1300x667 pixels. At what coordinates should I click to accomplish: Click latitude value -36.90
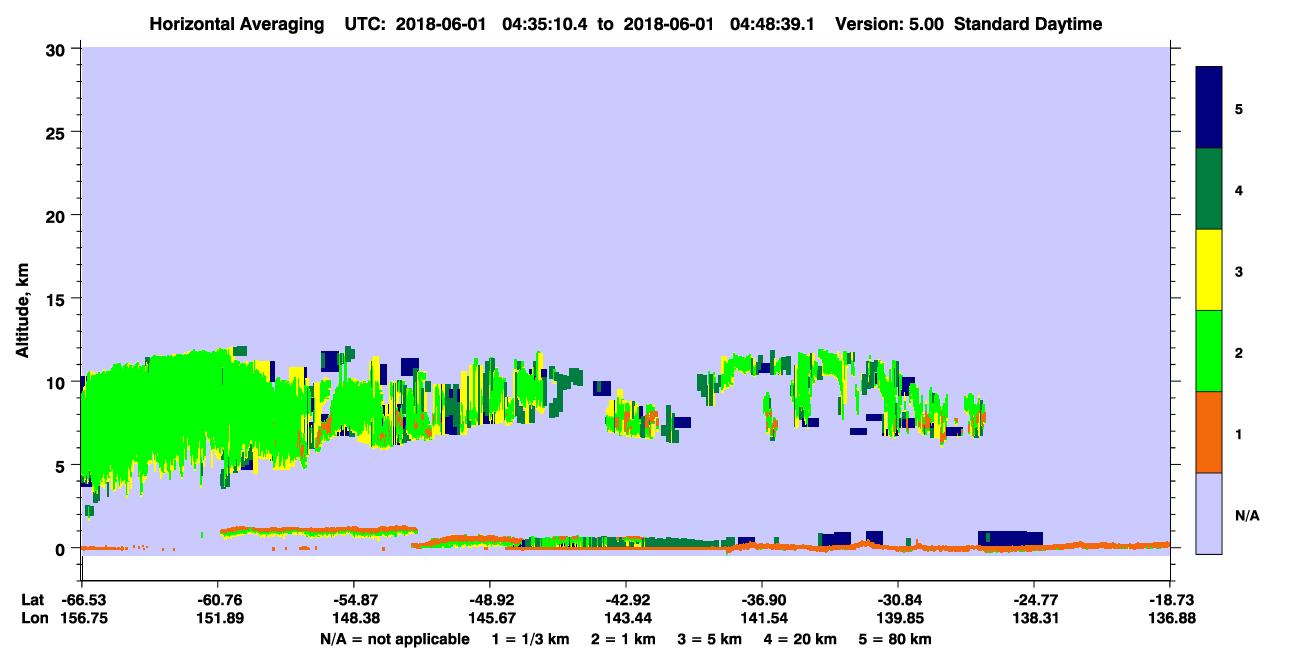tap(762, 600)
